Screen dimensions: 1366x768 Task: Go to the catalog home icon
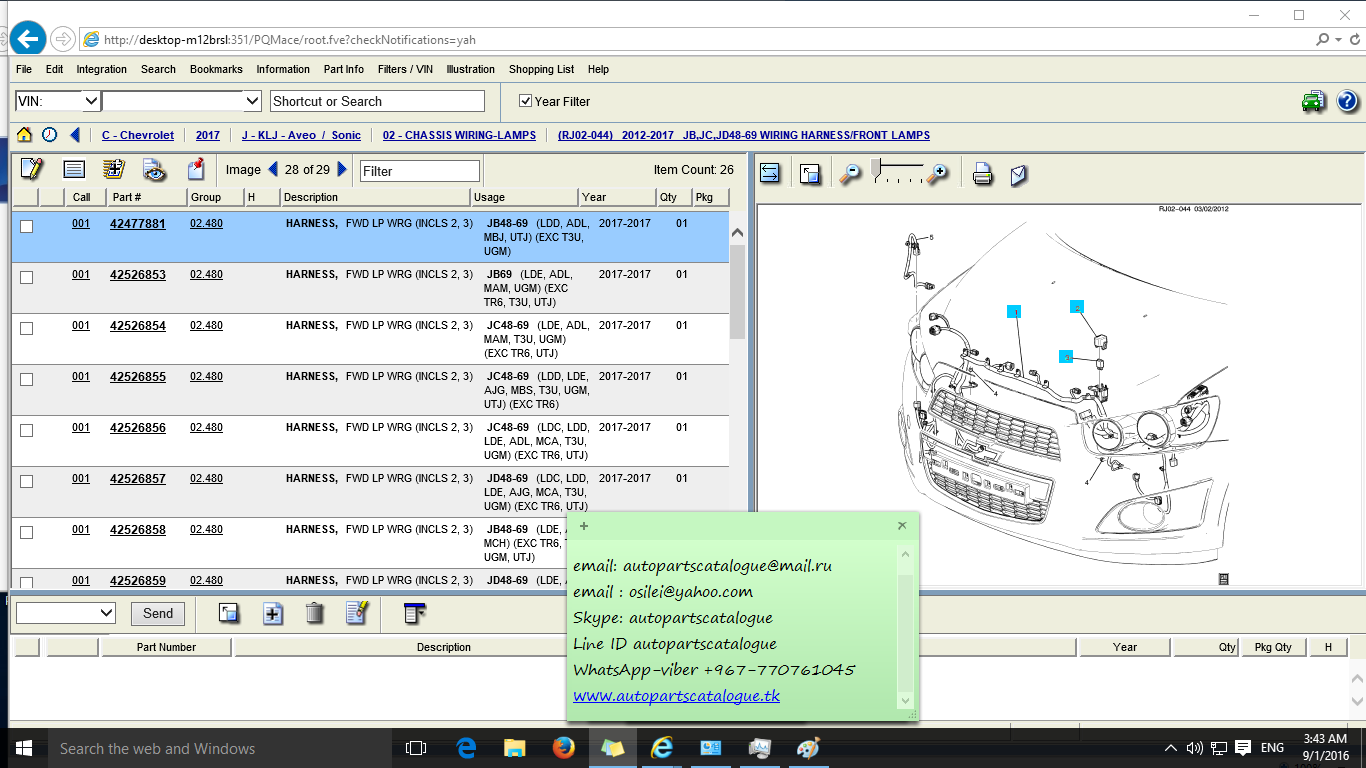[24, 135]
